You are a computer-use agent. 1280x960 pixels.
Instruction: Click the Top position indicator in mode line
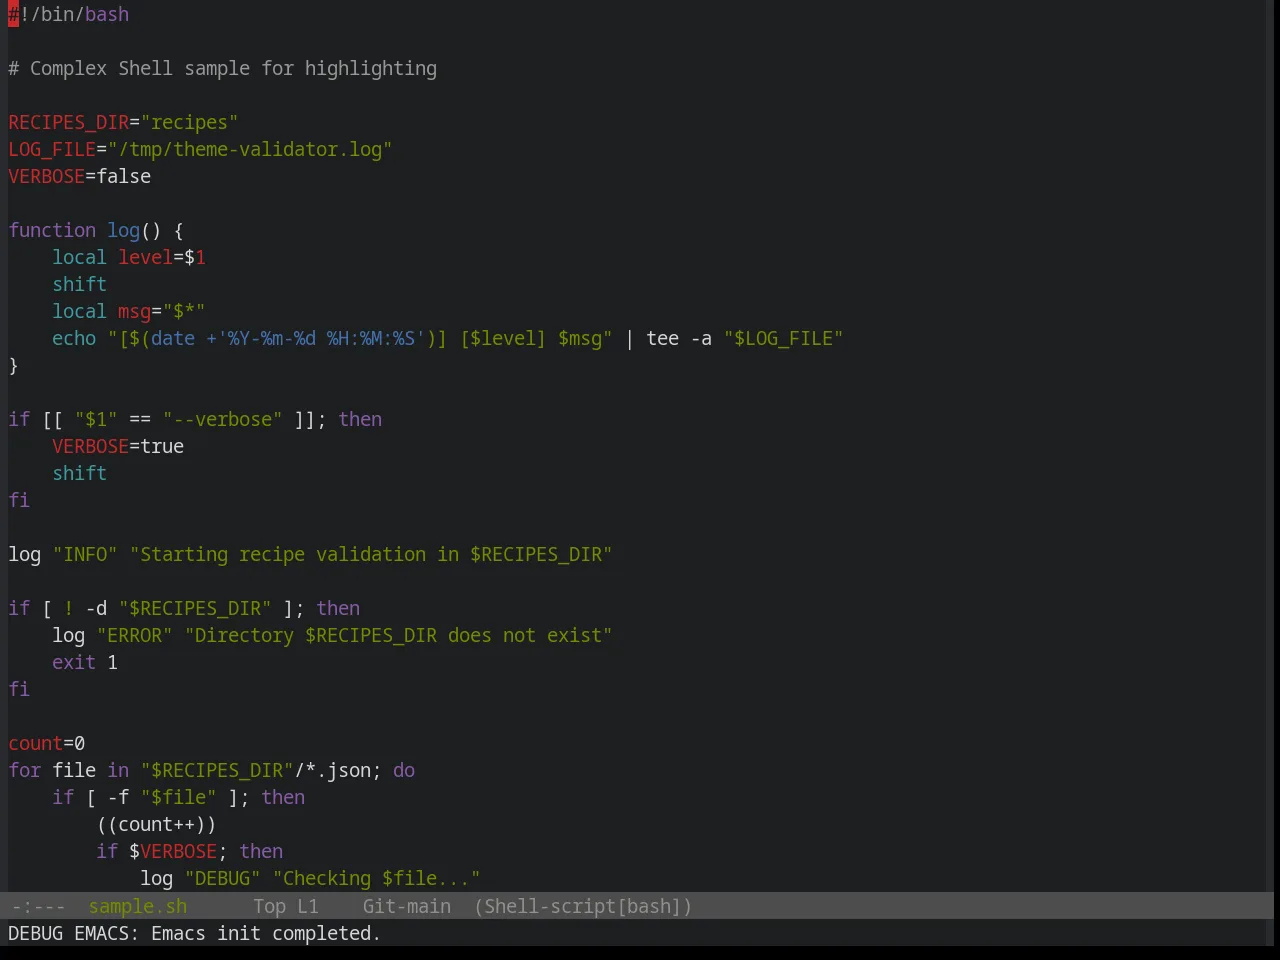coord(269,906)
